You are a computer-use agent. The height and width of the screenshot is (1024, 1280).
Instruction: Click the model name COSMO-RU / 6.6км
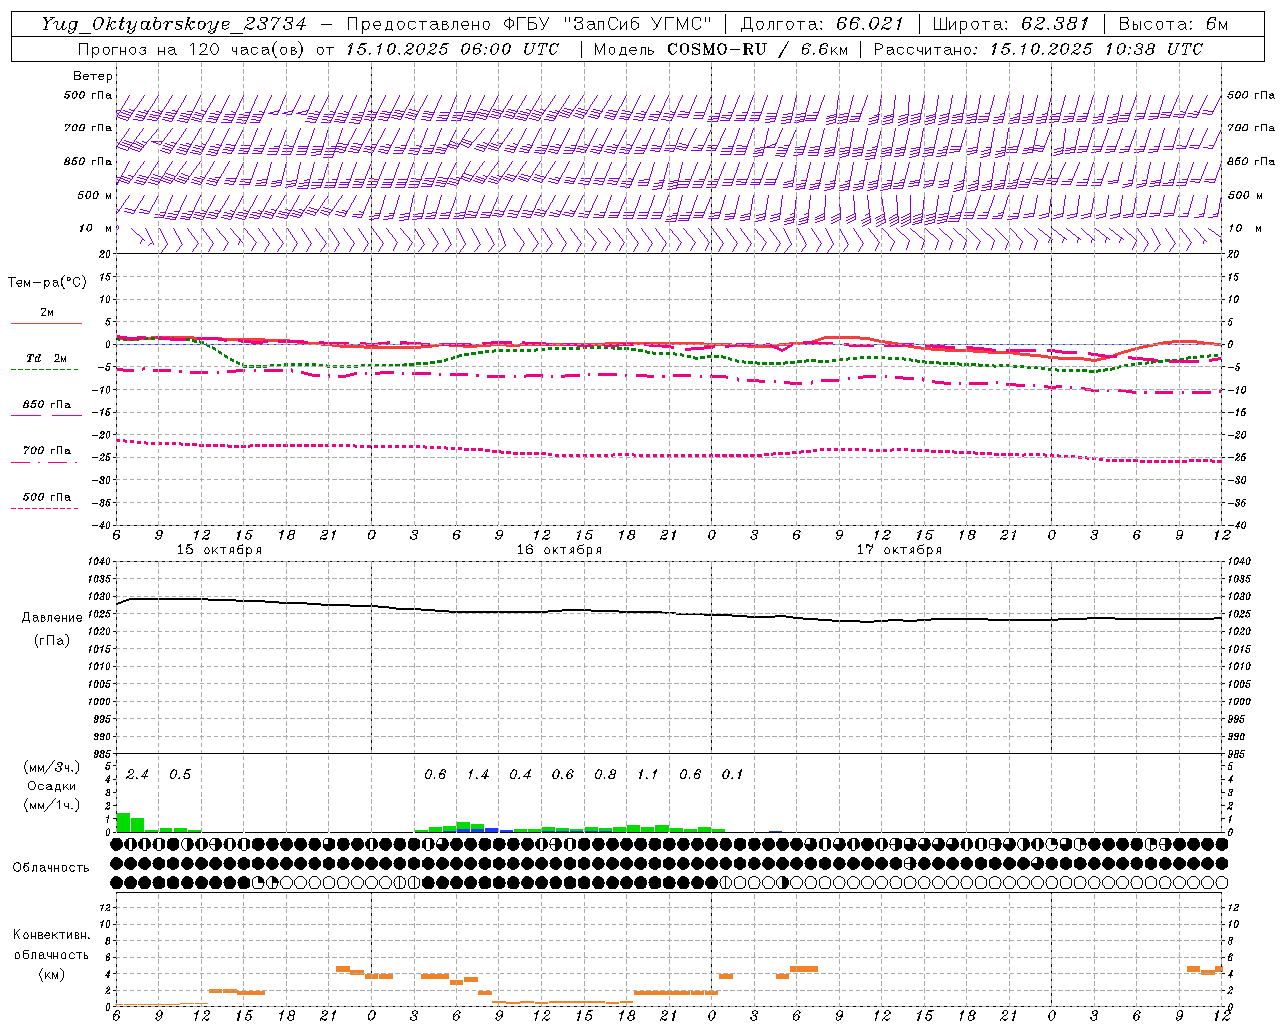757,49
